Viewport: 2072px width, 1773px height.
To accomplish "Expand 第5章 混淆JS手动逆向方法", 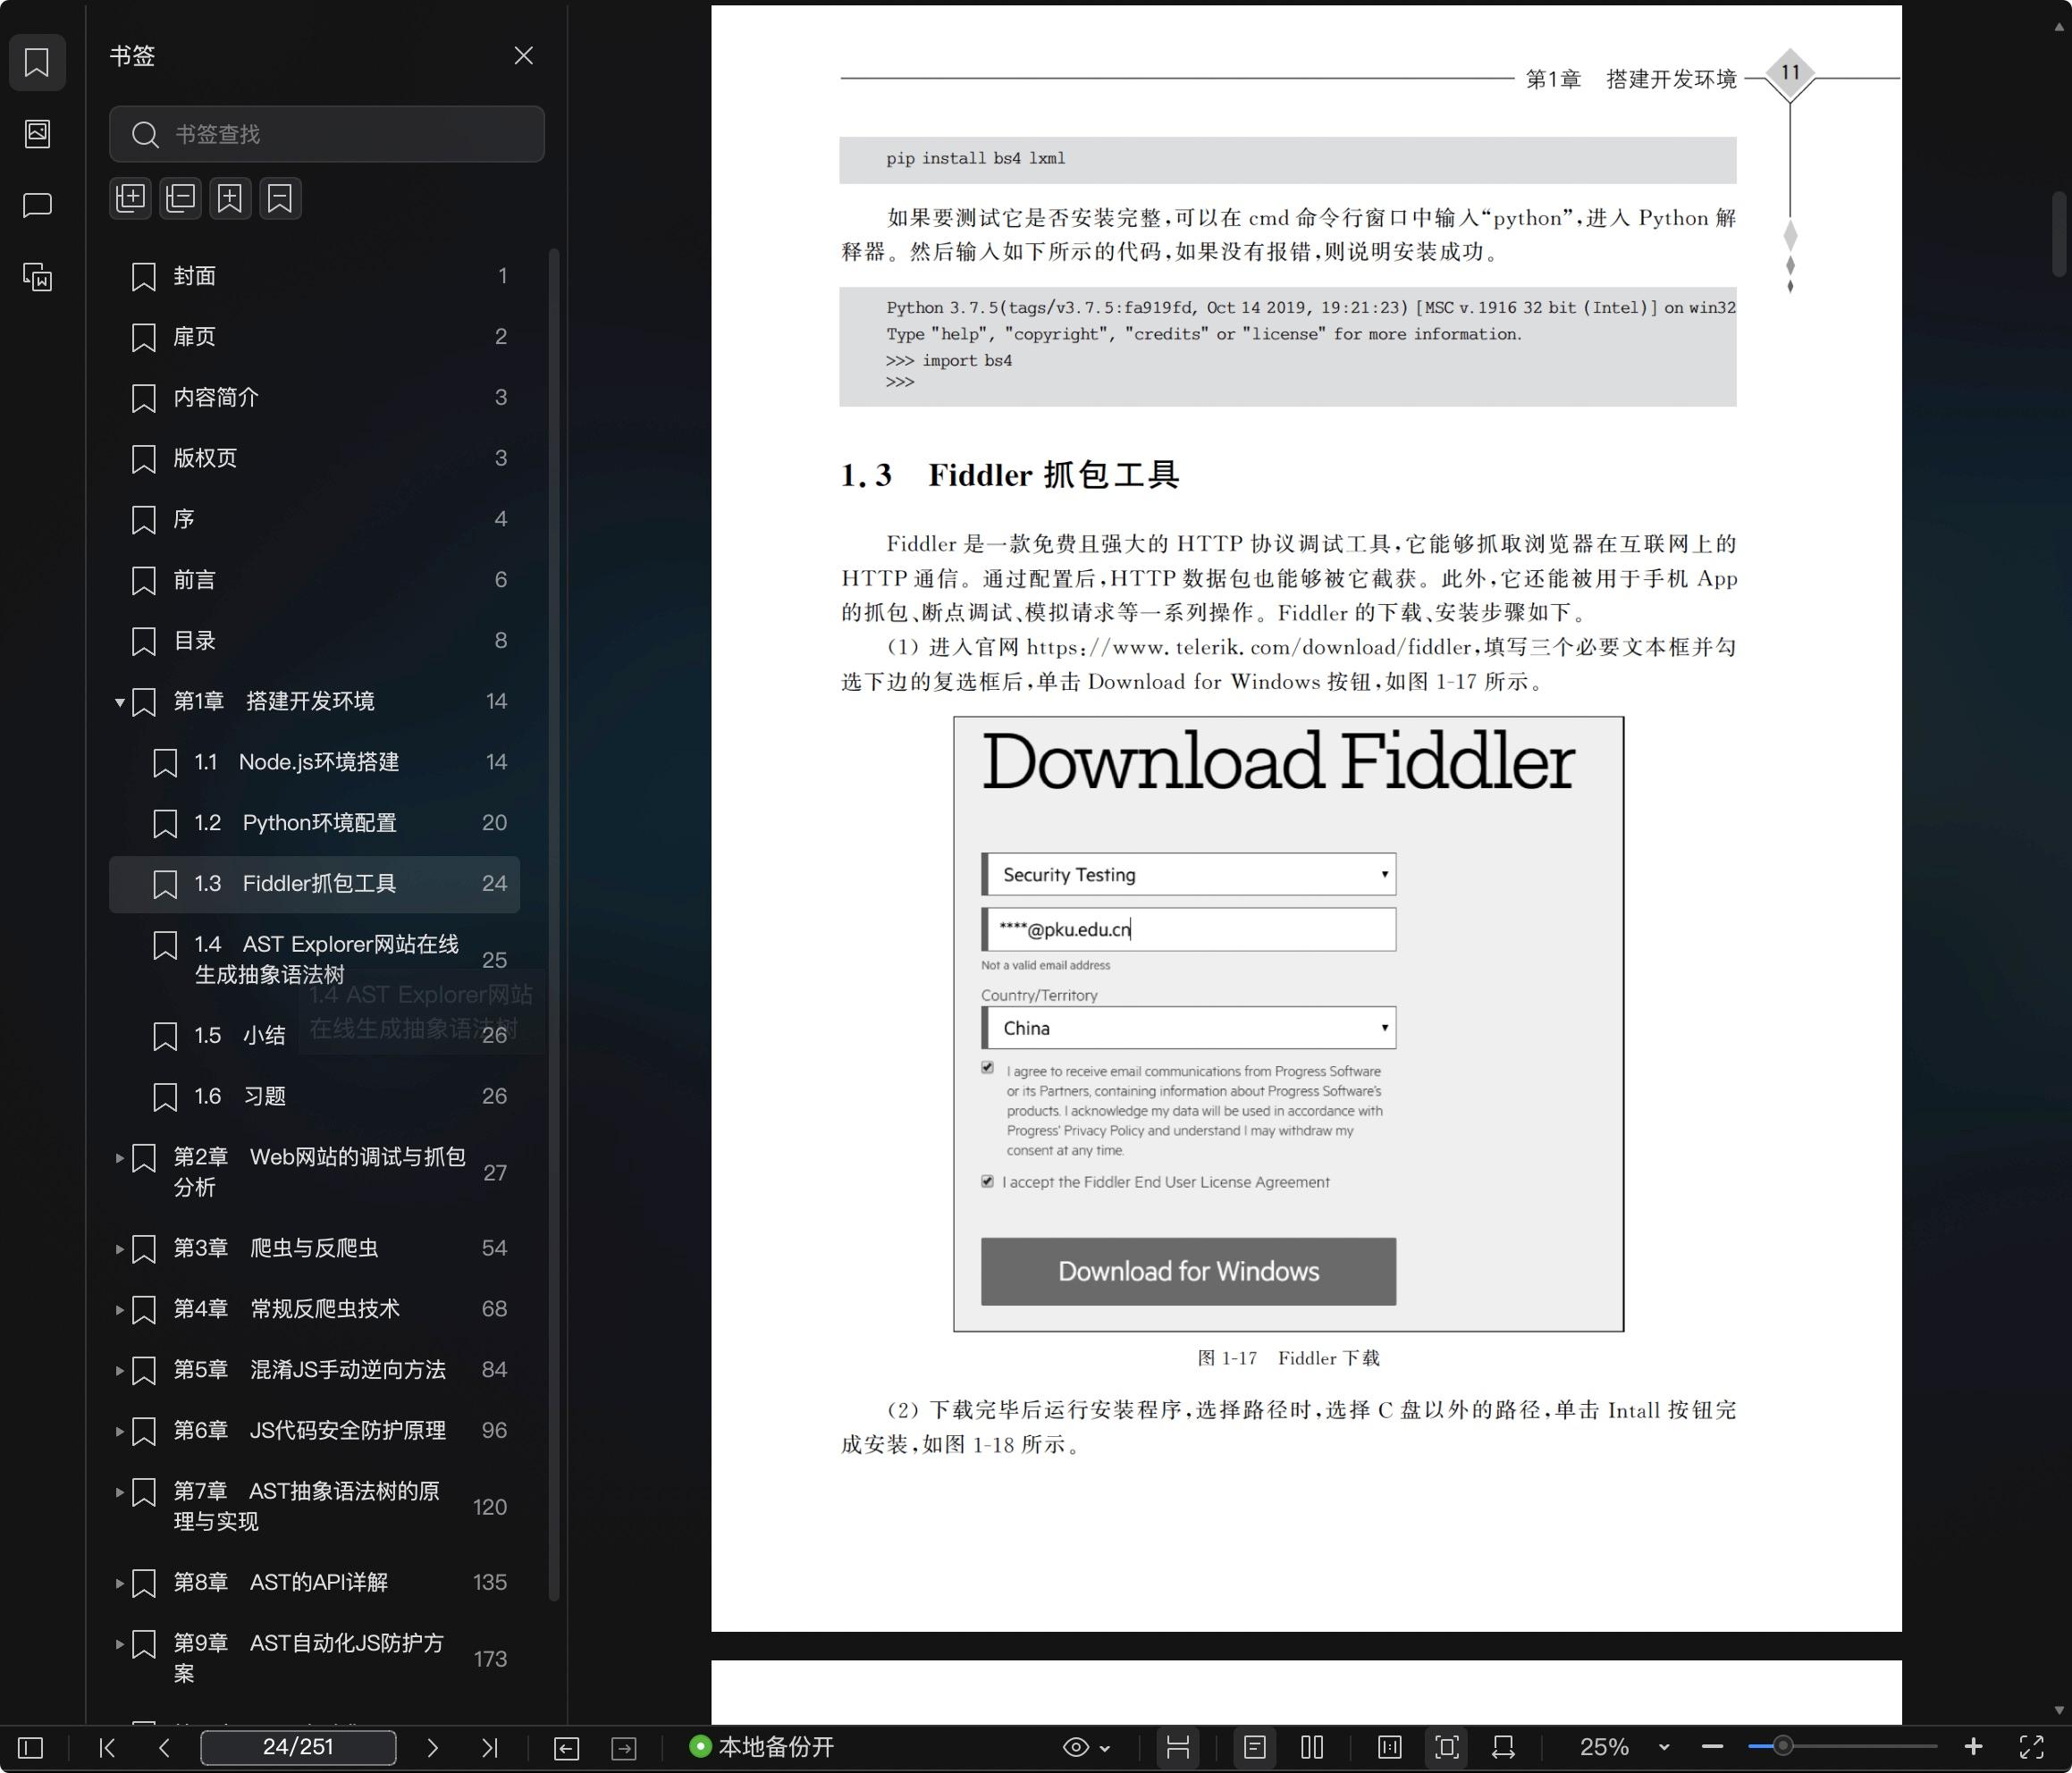I will tap(119, 1370).
